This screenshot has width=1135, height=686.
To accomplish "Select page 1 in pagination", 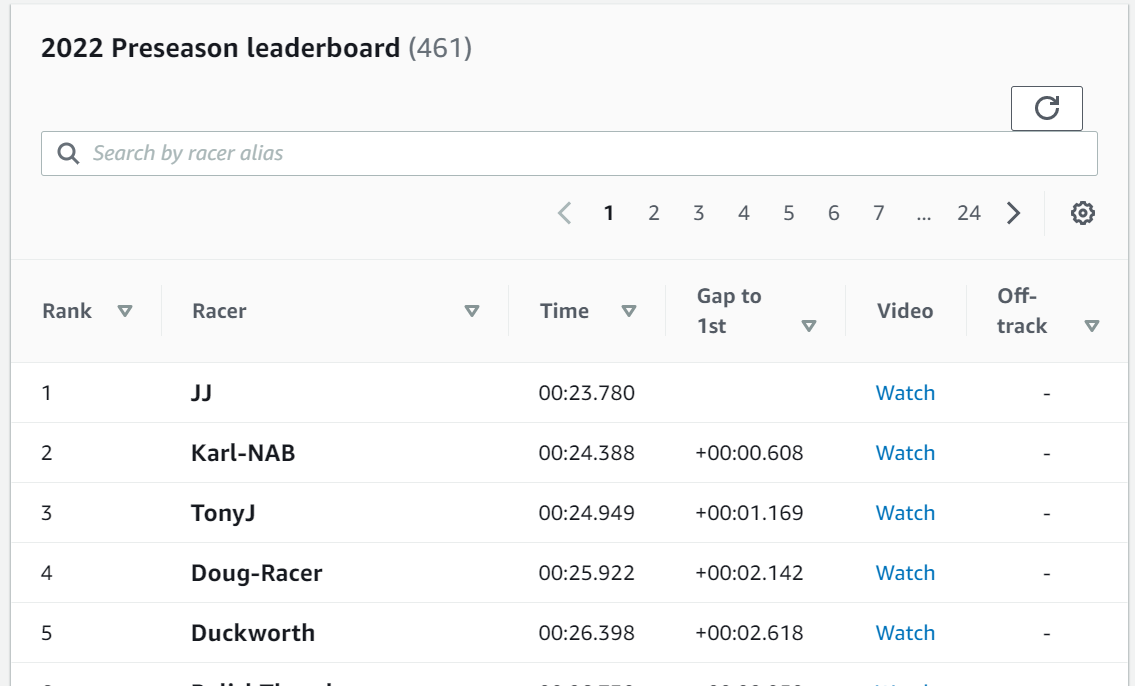I will pos(609,213).
